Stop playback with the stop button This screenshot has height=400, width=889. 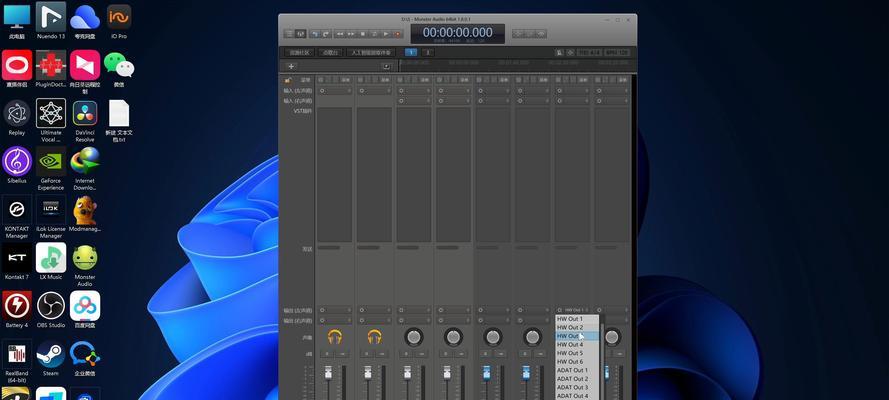[x=363, y=34]
